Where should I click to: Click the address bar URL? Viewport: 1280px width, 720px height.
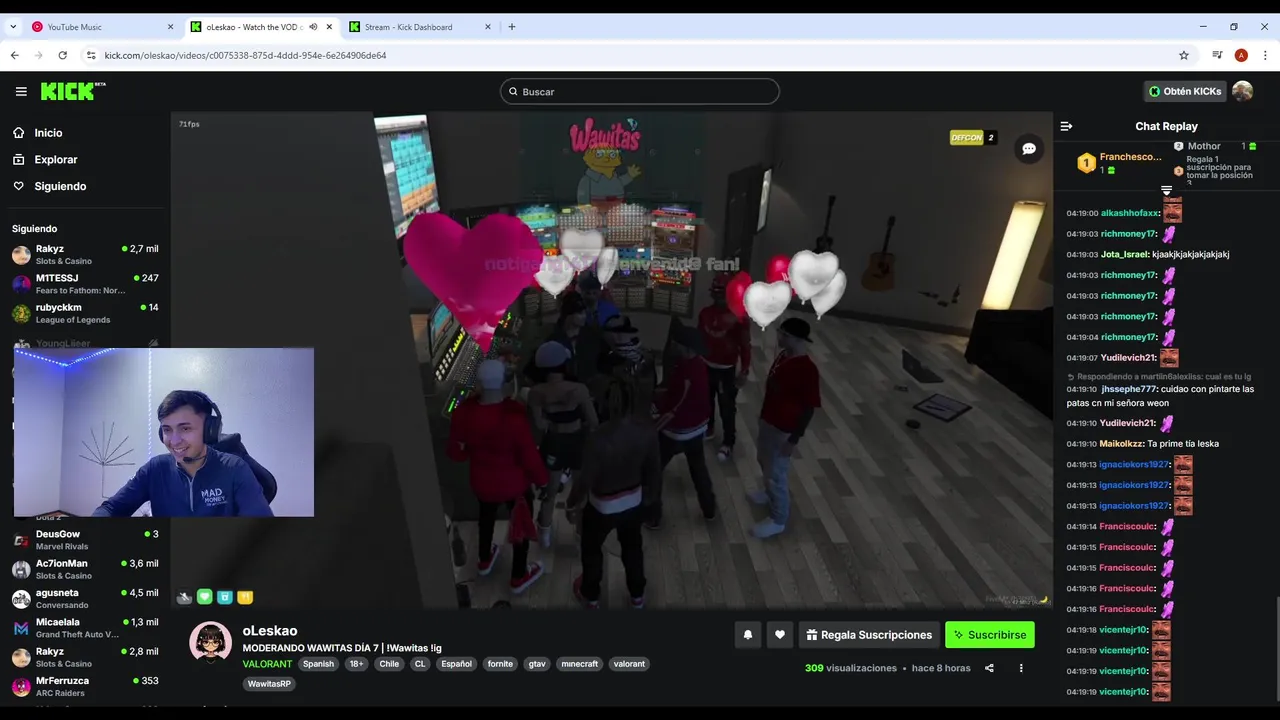pos(245,56)
